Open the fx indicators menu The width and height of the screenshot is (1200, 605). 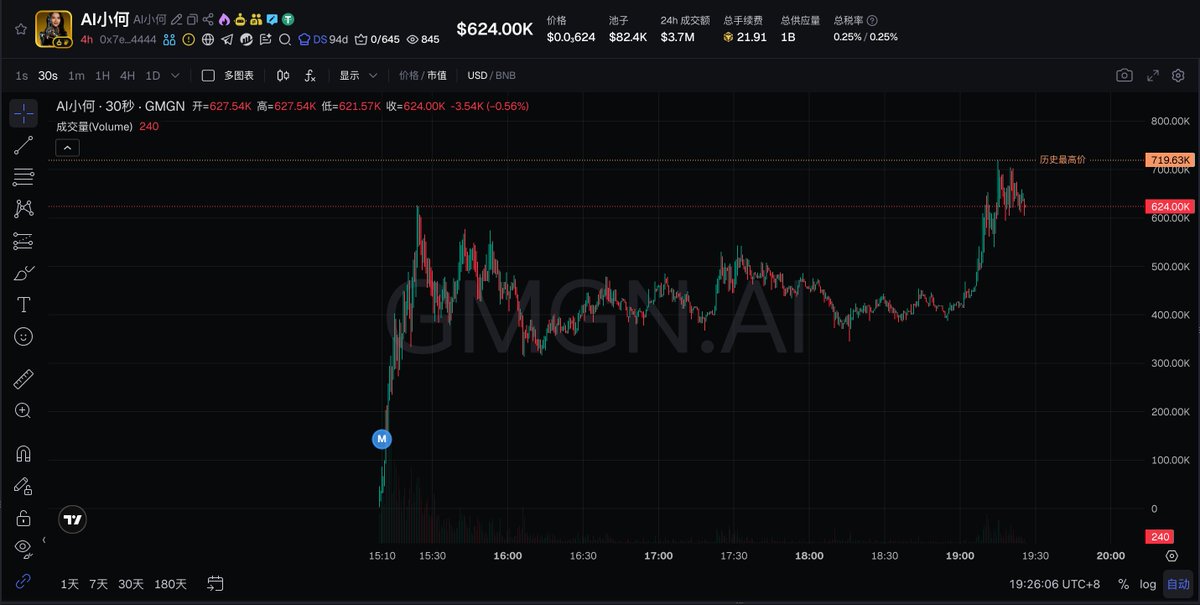pos(310,76)
